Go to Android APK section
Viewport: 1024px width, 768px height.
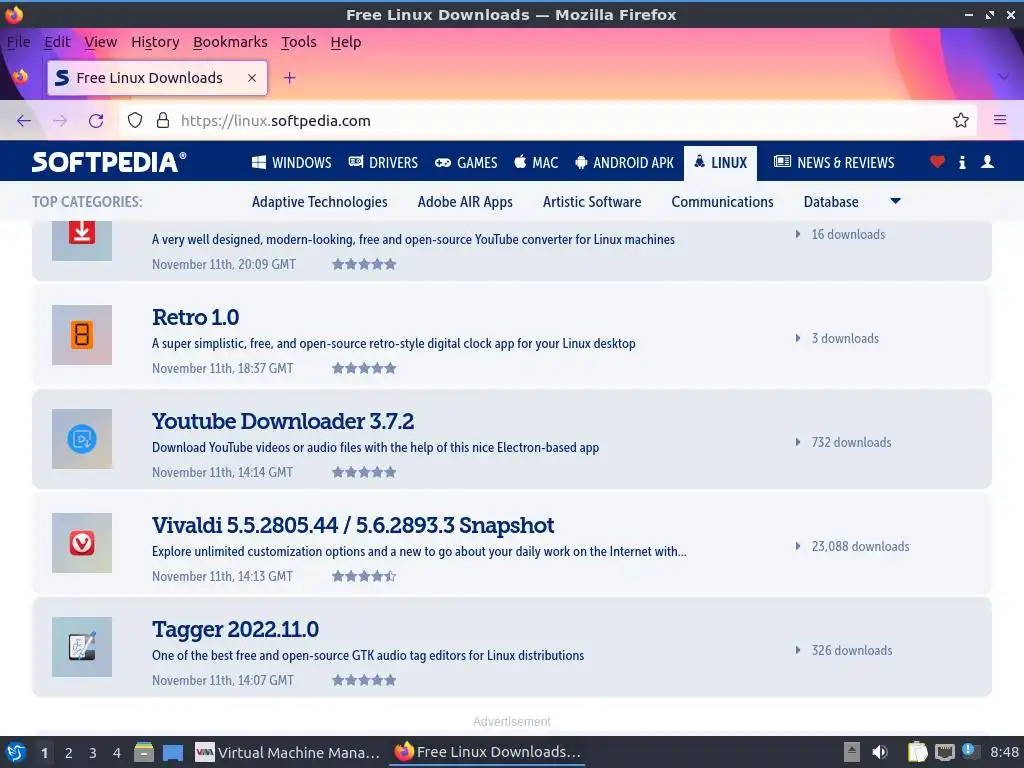pyautogui.click(x=624, y=163)
